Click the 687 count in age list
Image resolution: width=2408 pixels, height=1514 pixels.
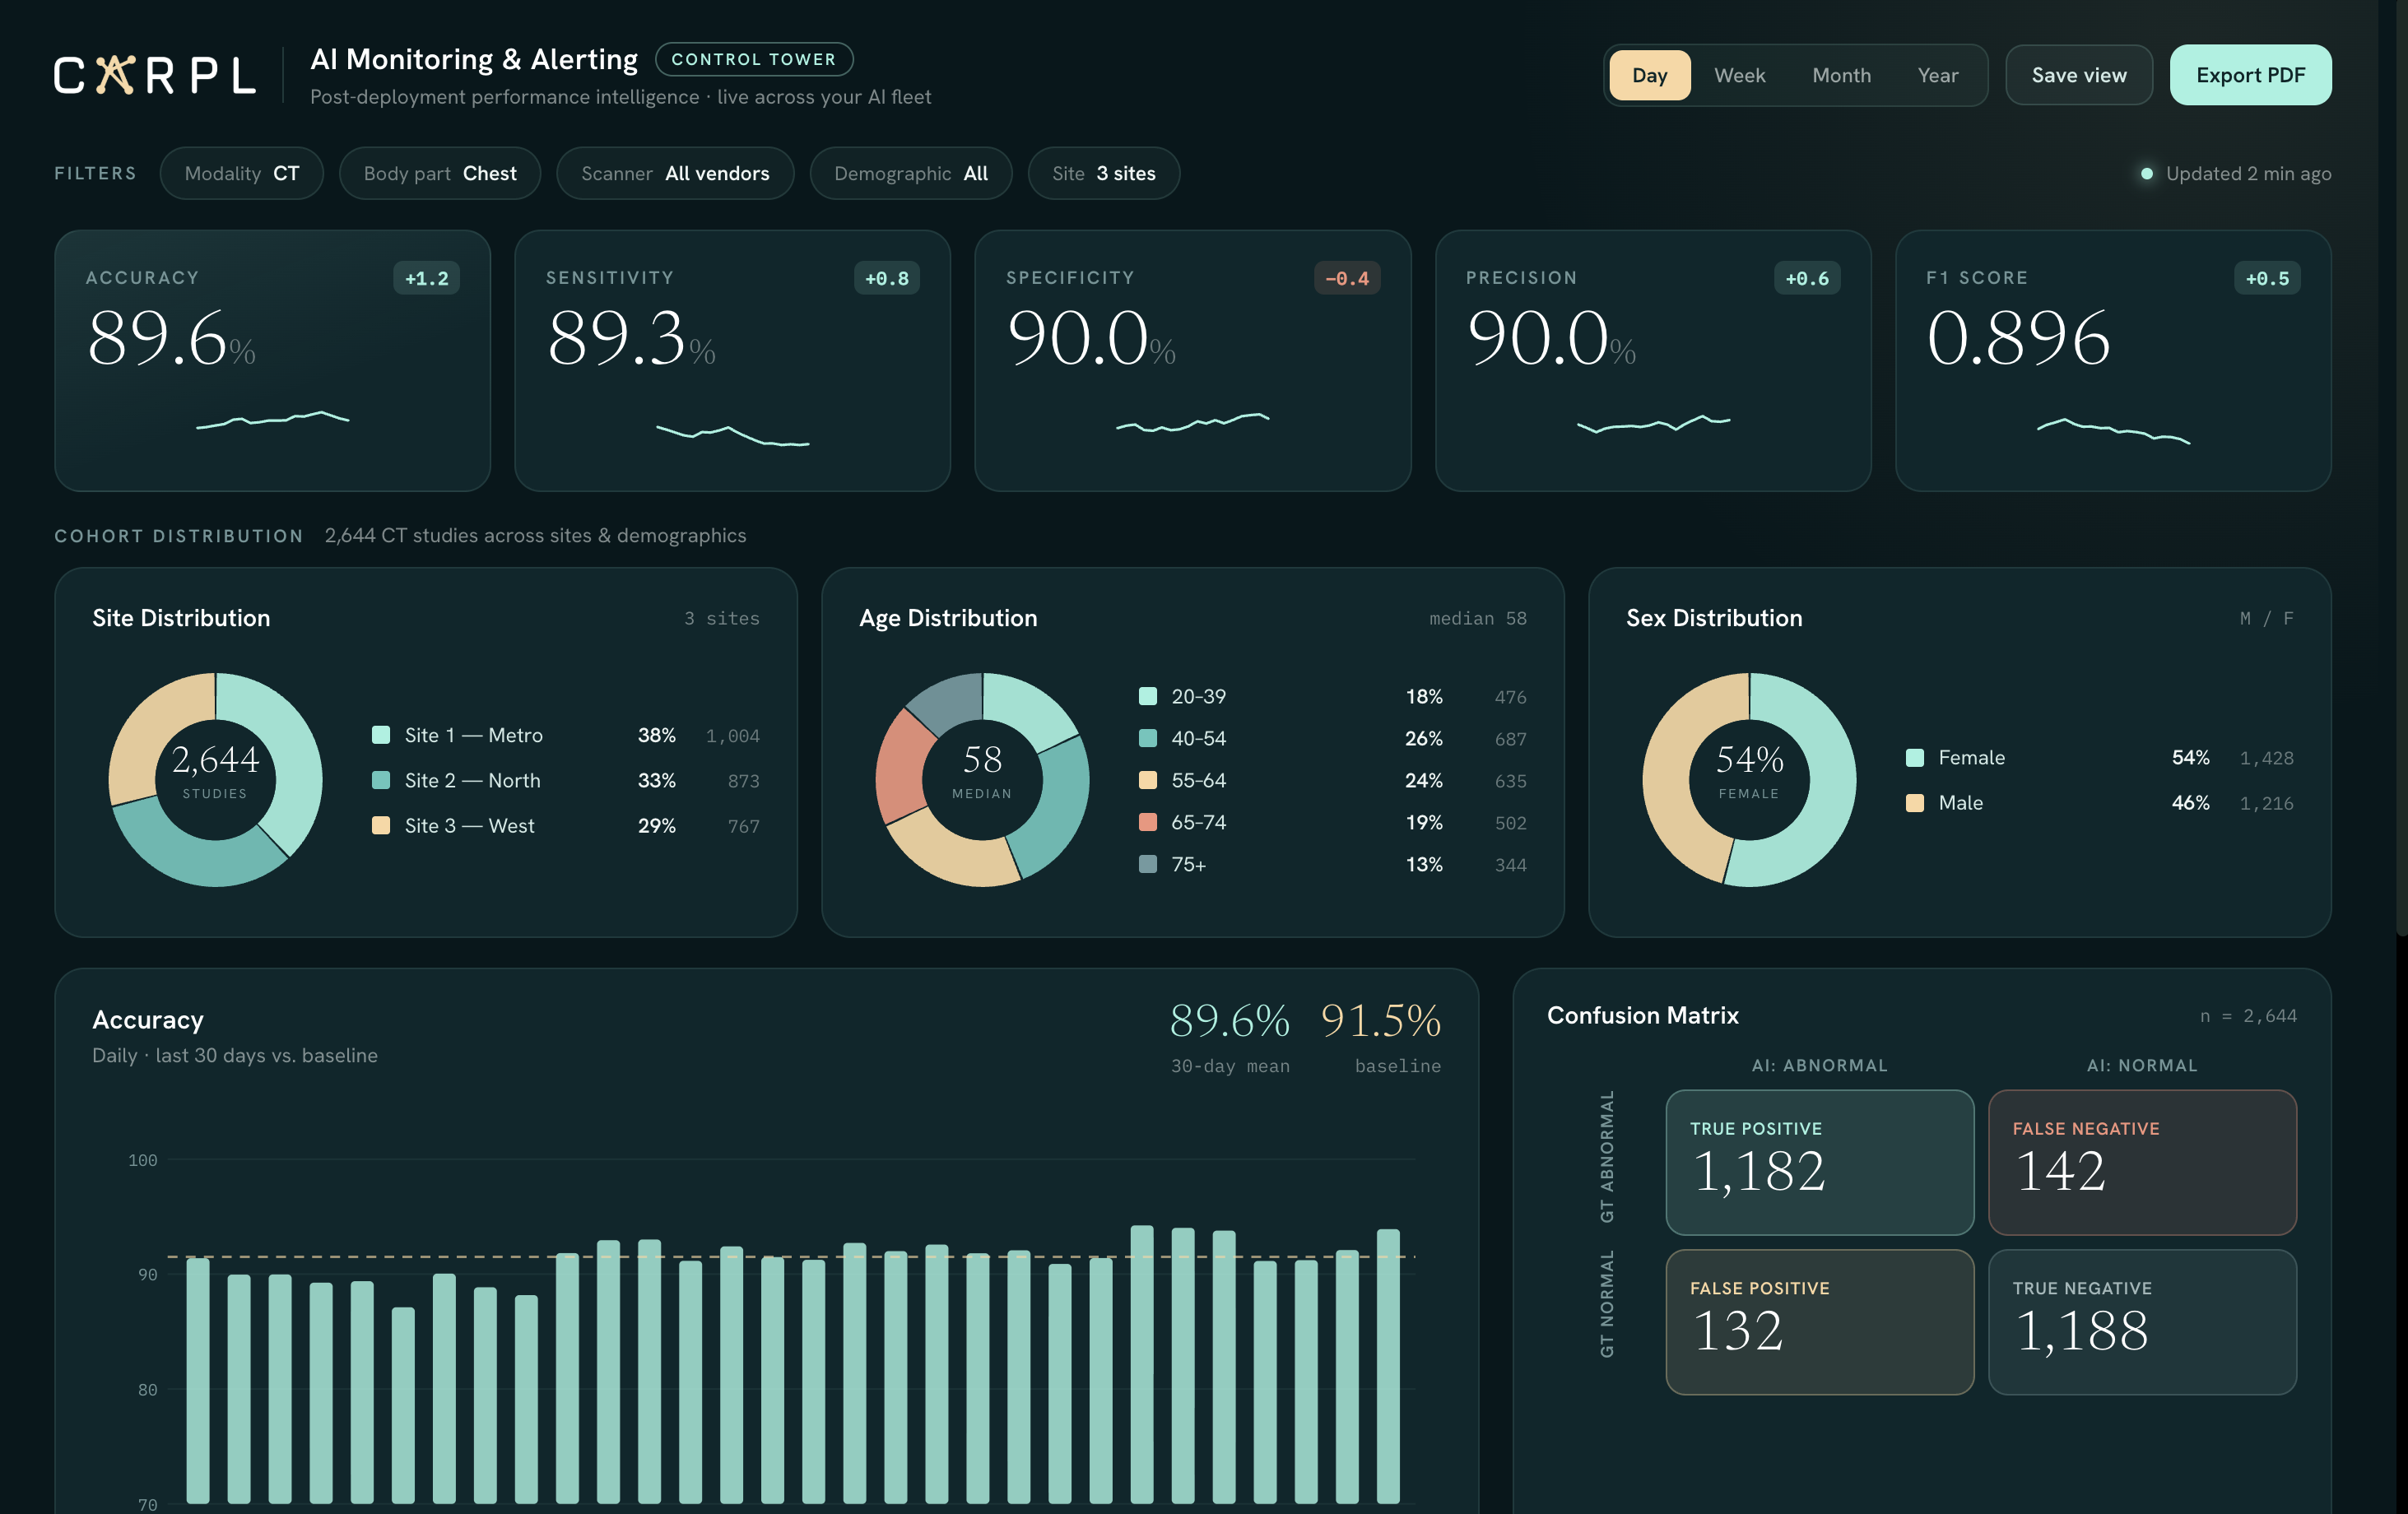click(1510, 739)
